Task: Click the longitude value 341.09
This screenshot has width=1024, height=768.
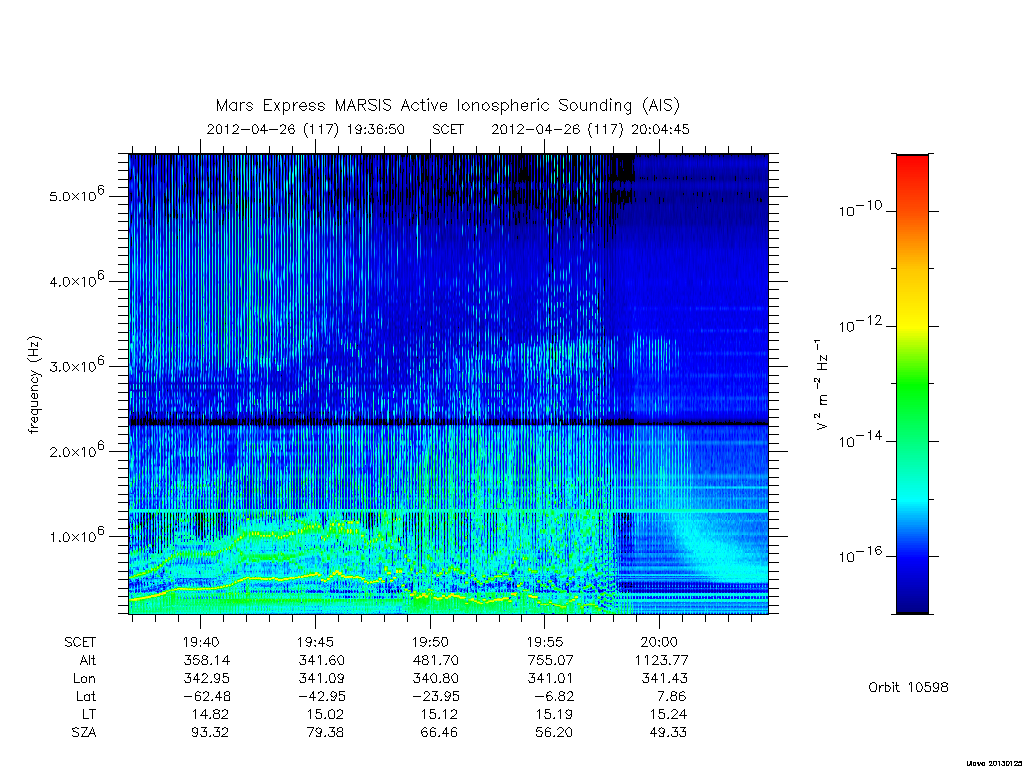Action: (321, 679)
